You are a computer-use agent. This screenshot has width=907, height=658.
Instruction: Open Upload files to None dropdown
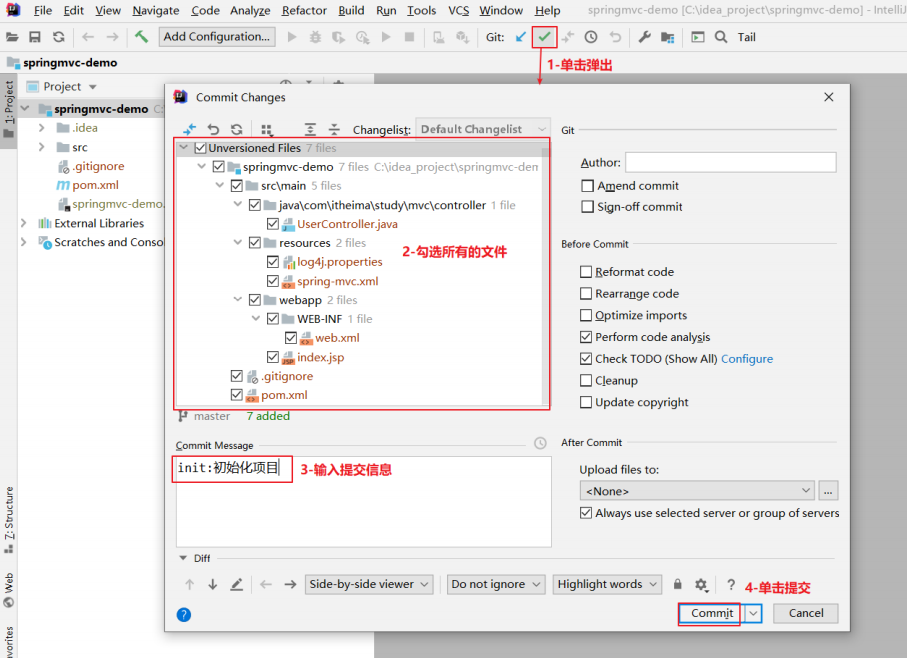point(697,491)
